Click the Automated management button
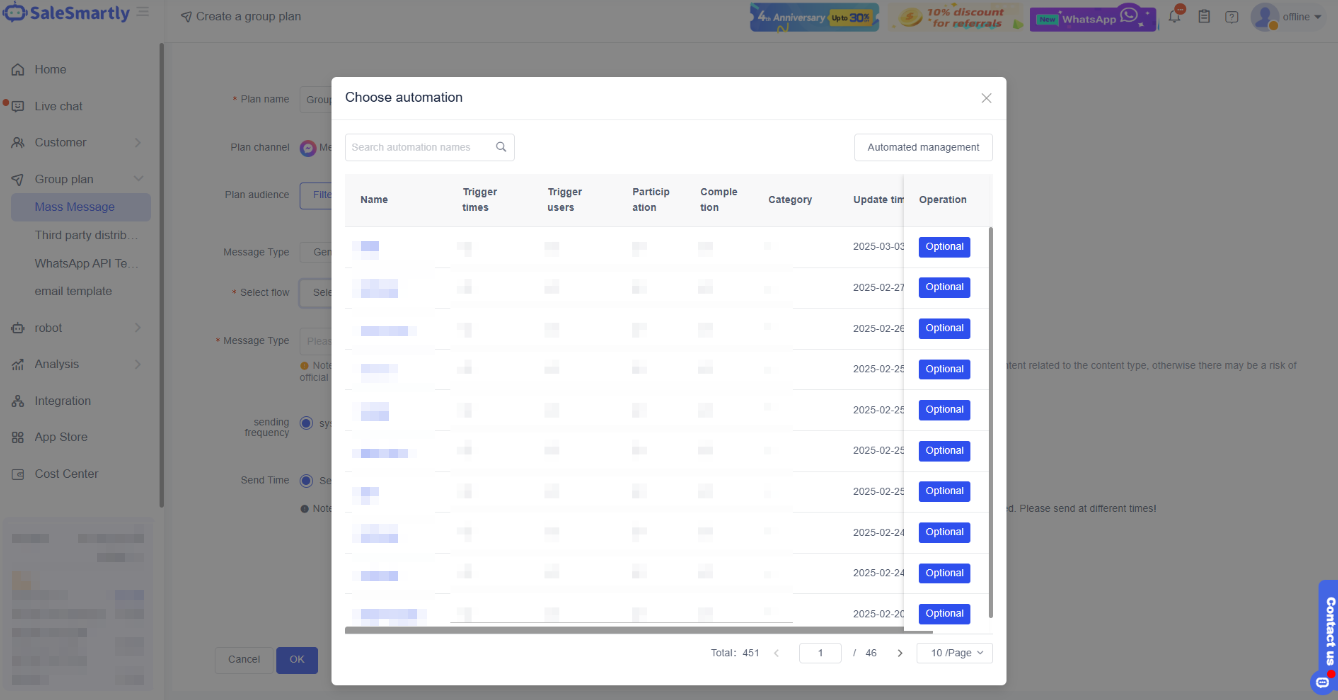 923,147
